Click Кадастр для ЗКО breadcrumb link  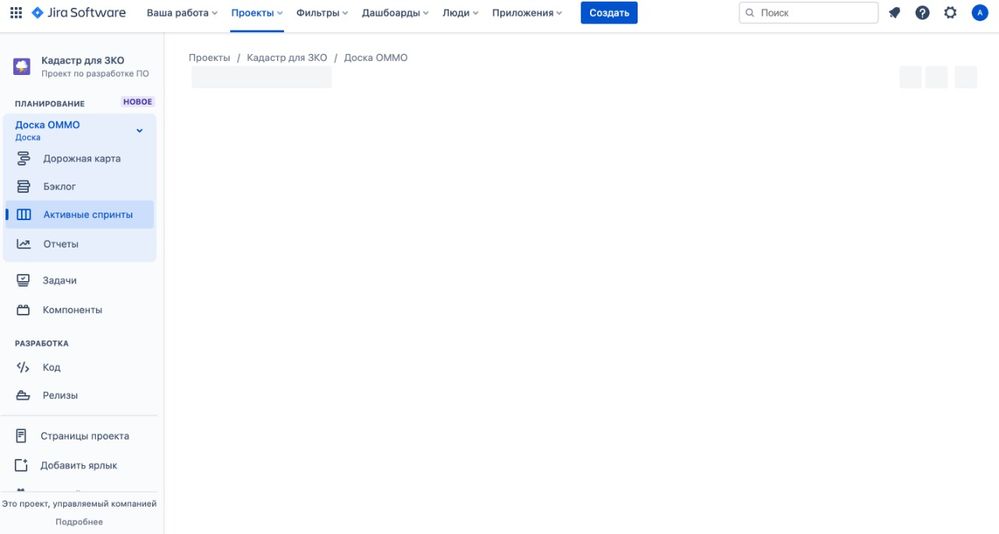(287, 57)
